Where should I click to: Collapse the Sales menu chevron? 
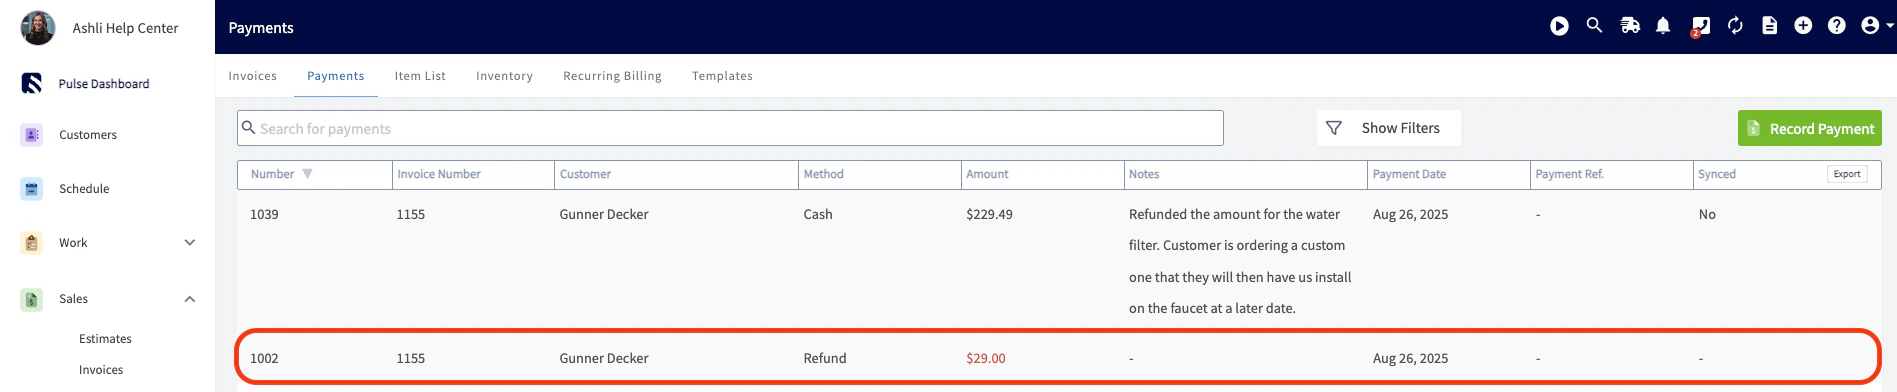190,299
